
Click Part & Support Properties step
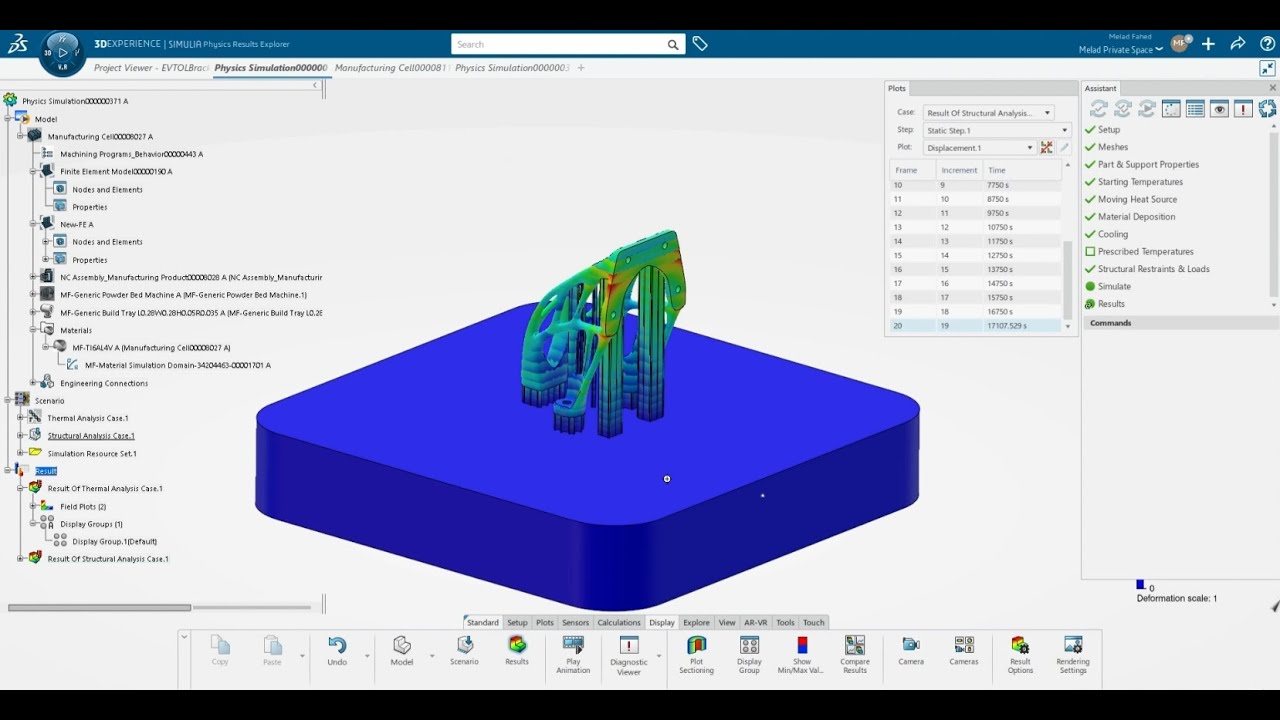point(1148,165)
